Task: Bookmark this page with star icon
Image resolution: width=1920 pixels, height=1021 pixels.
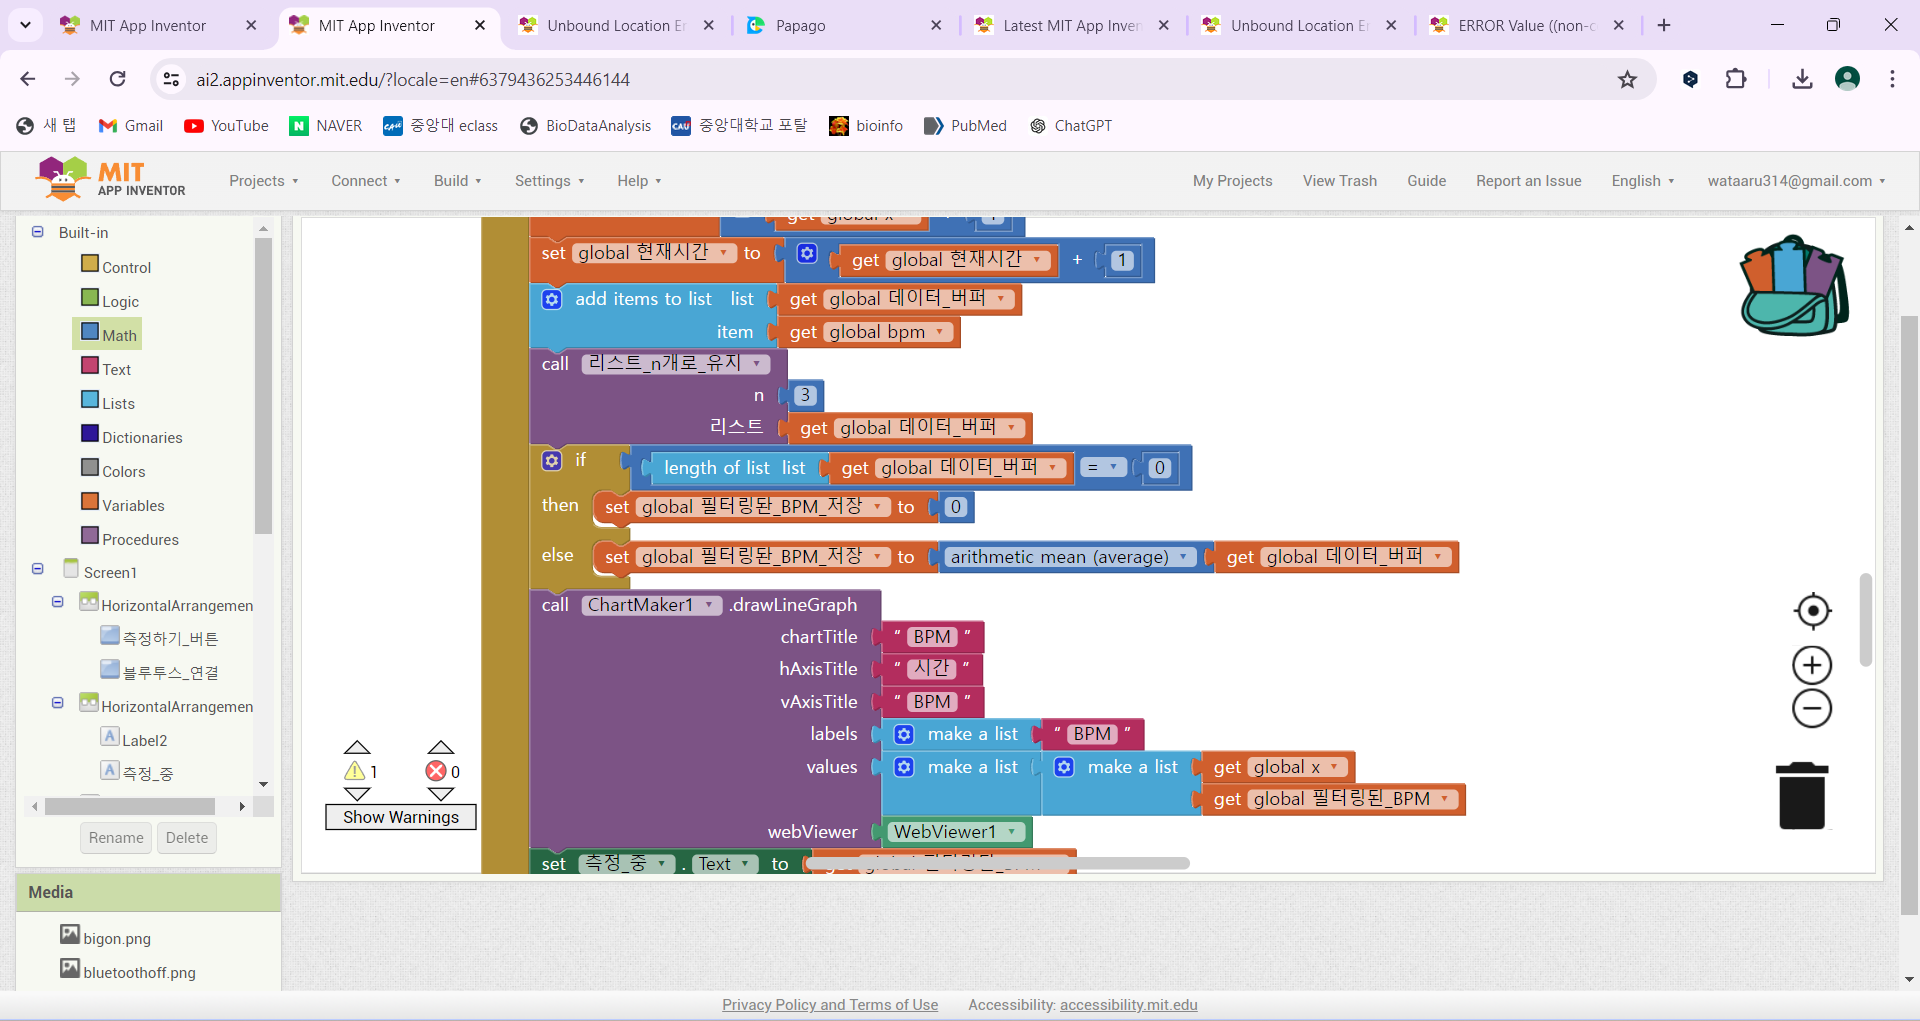Action: [x=1627, y=80]
